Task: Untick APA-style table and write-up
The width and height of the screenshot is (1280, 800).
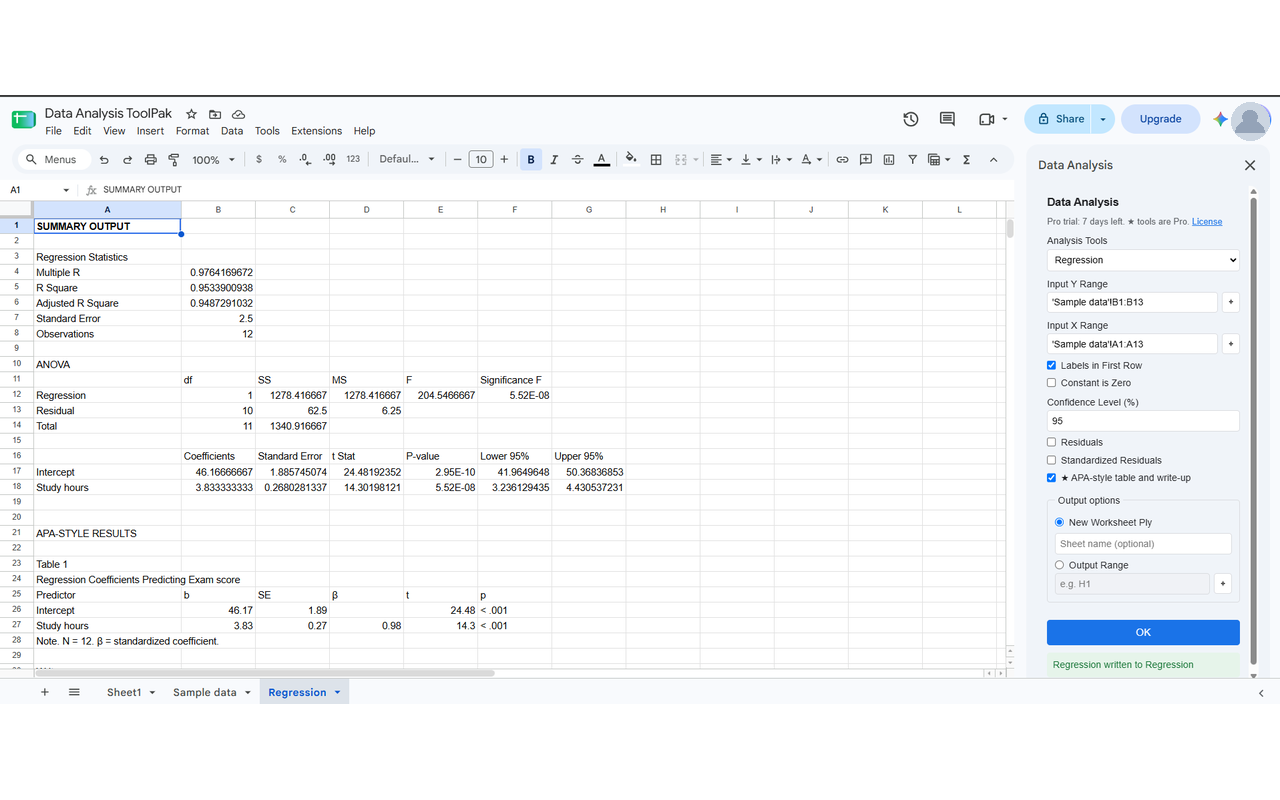Action: pos(1051,478)
